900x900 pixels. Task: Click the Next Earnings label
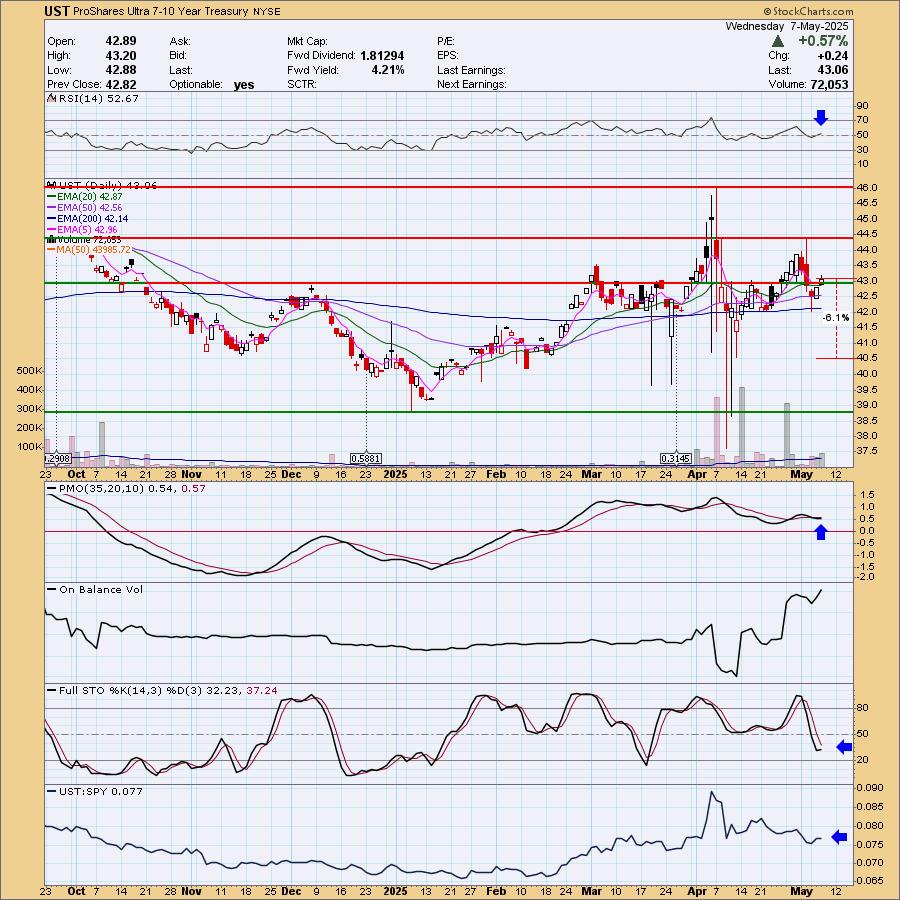click(471, 84)
